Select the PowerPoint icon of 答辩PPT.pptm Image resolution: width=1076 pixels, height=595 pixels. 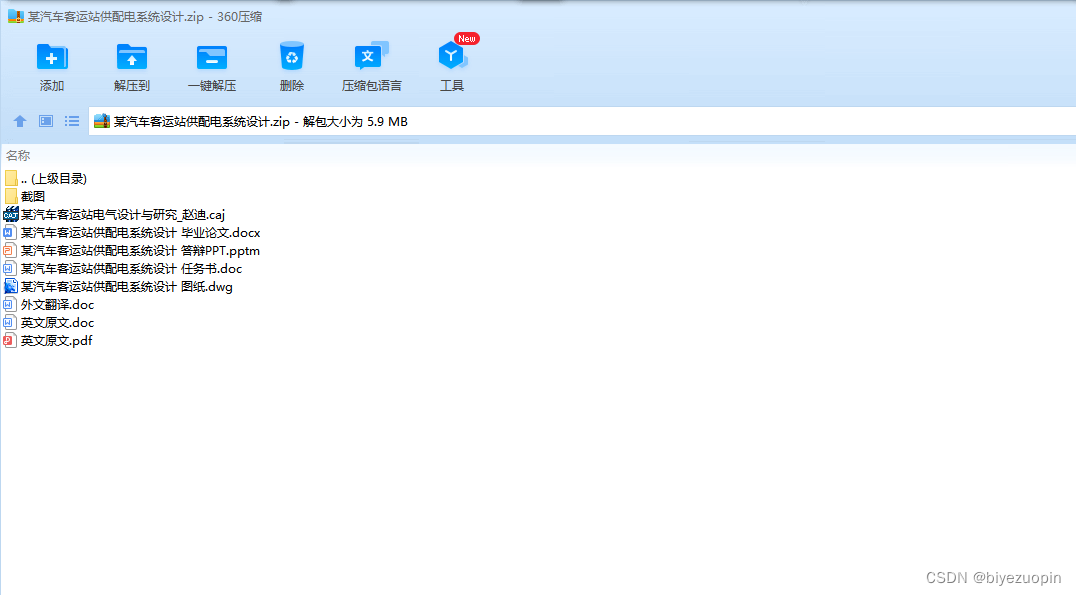(x=10, y=250)
